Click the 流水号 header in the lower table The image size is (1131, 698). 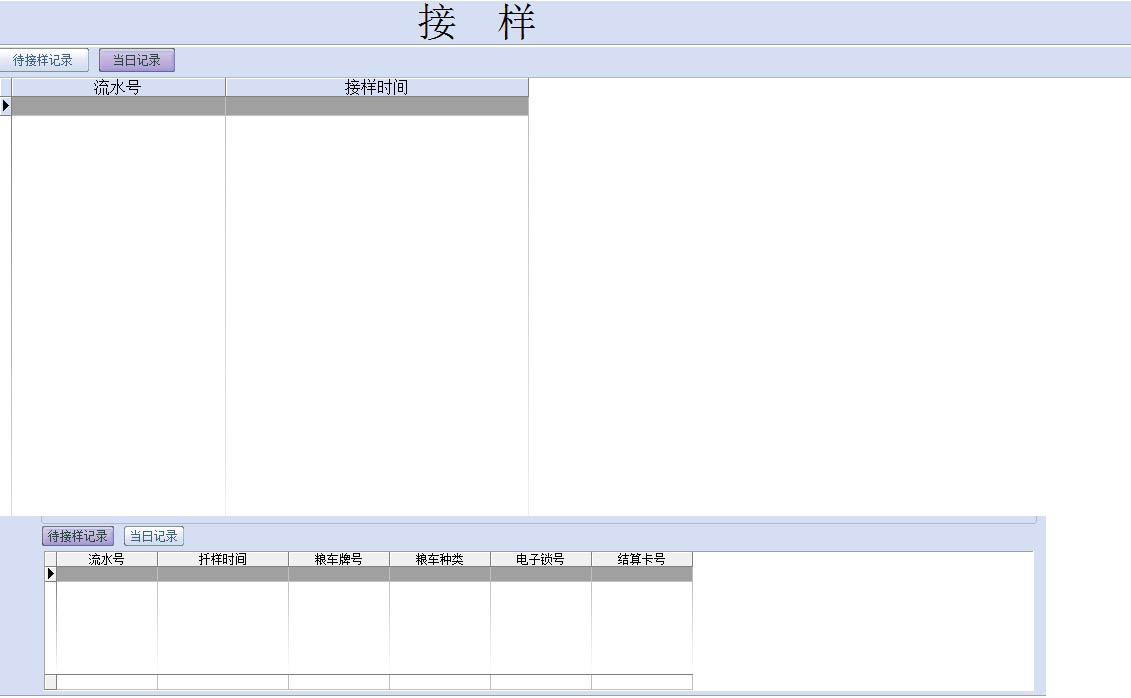pos(106,559)
